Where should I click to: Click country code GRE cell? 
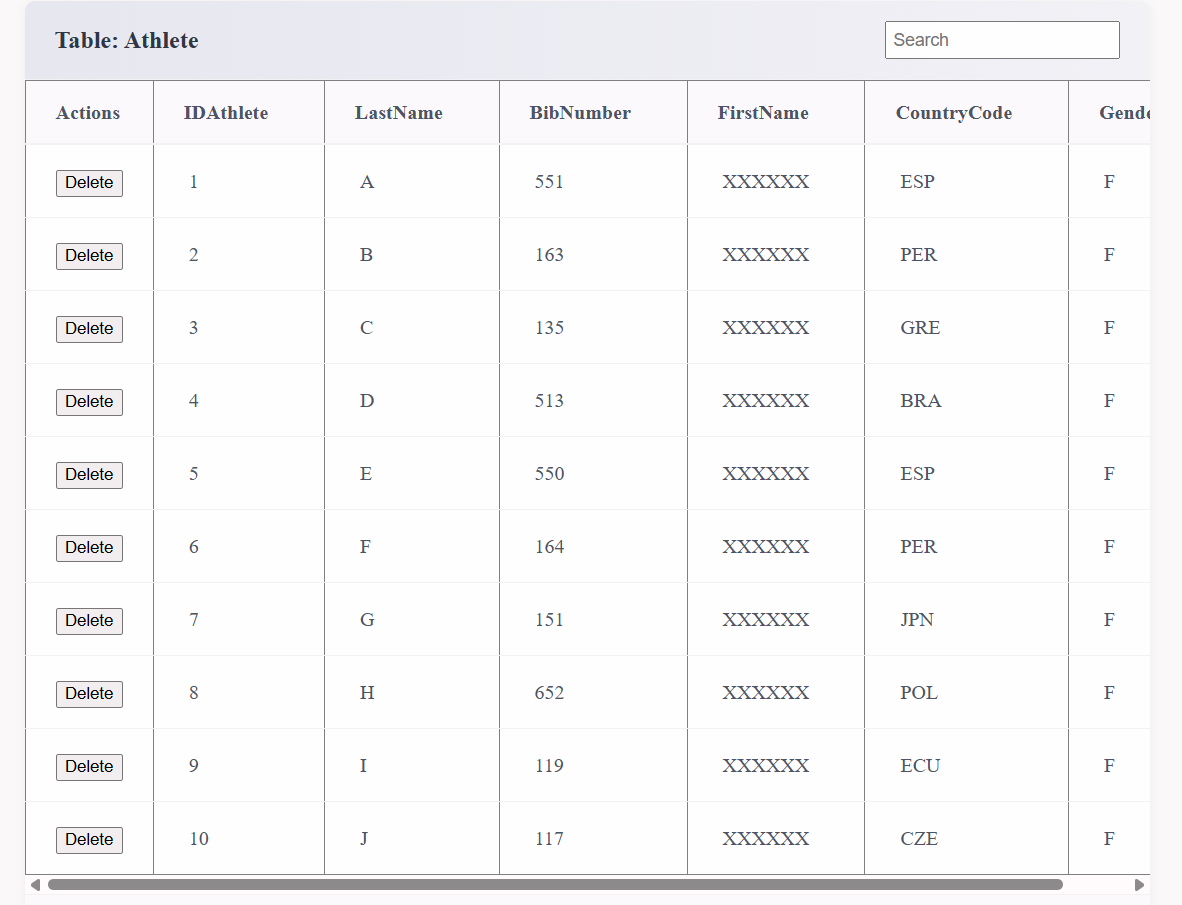966,328
